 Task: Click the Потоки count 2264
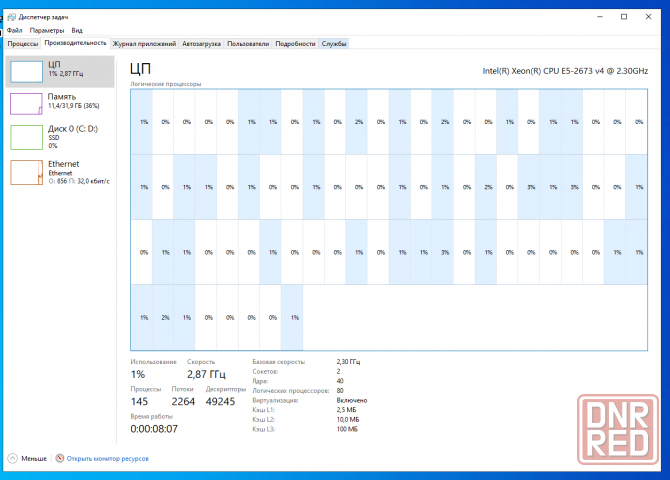click(183, 401)
